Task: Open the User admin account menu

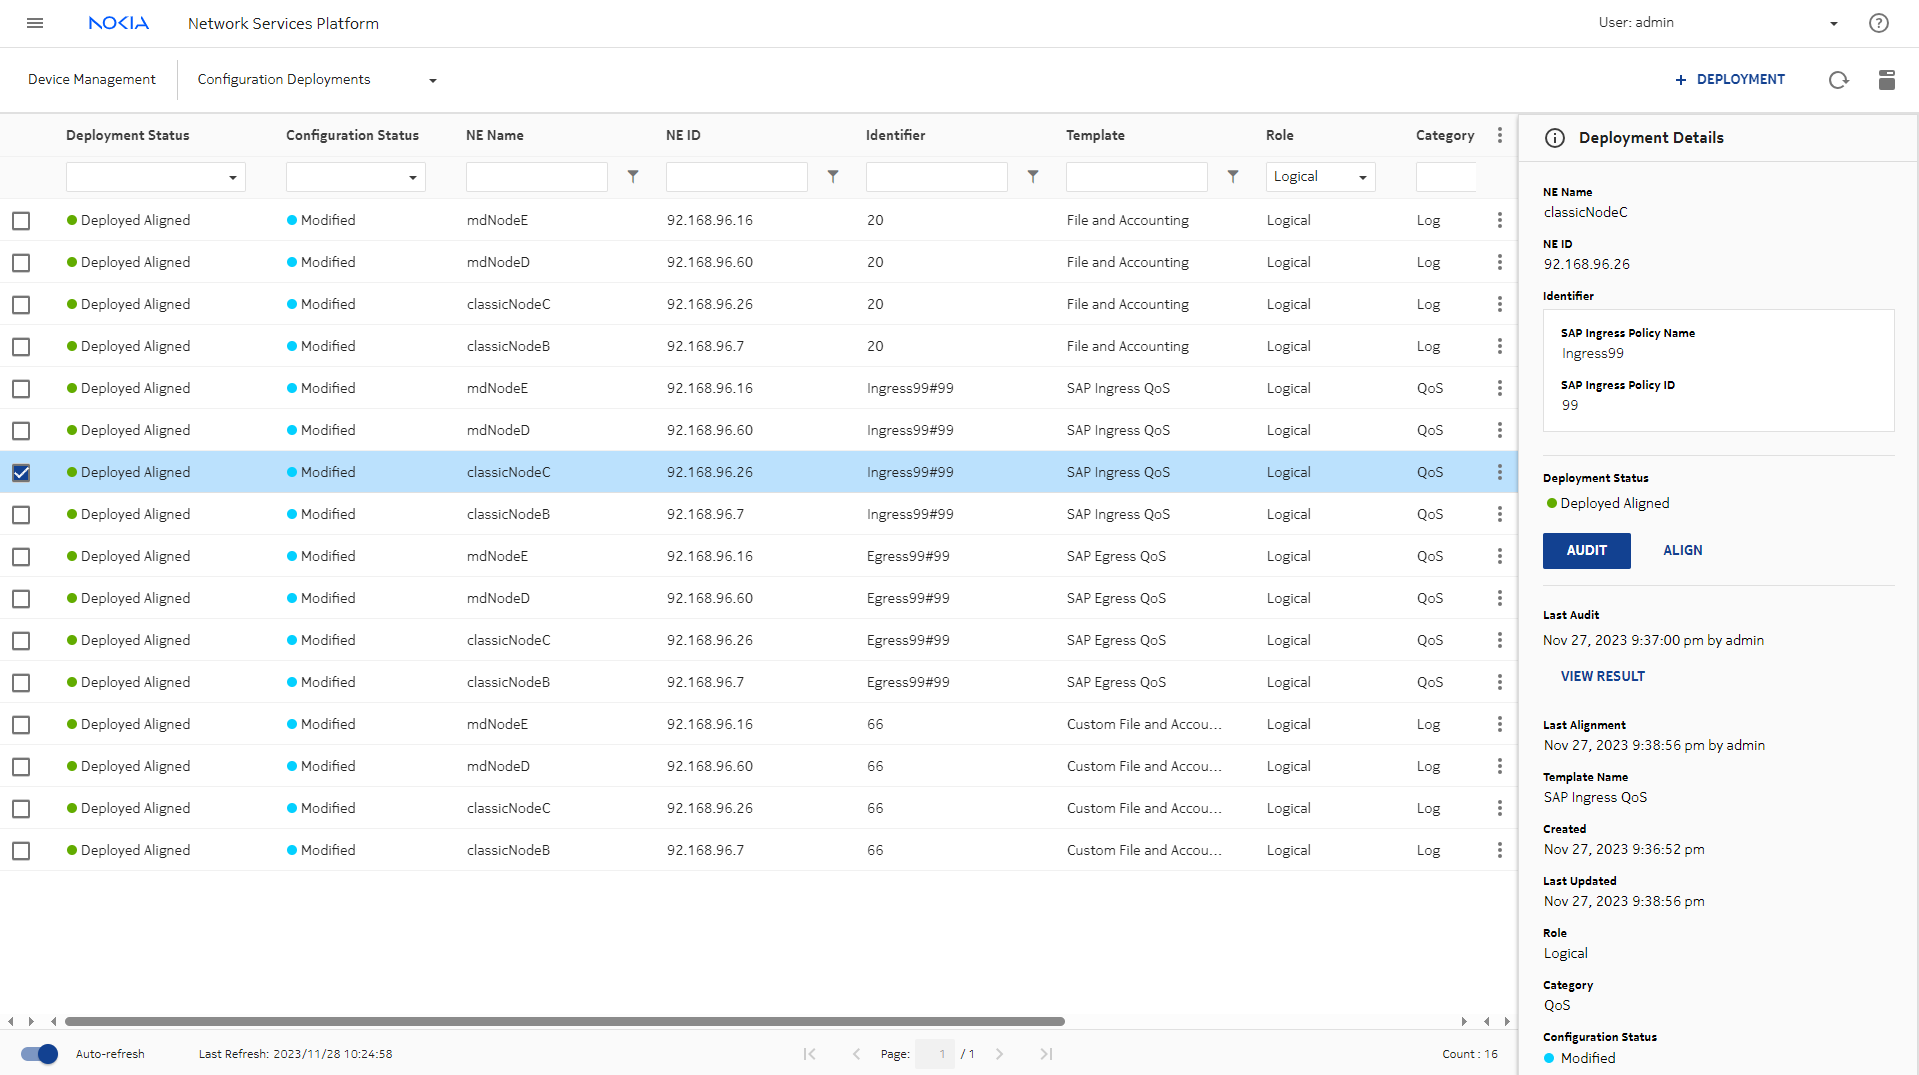Action: pos(1832,23)
